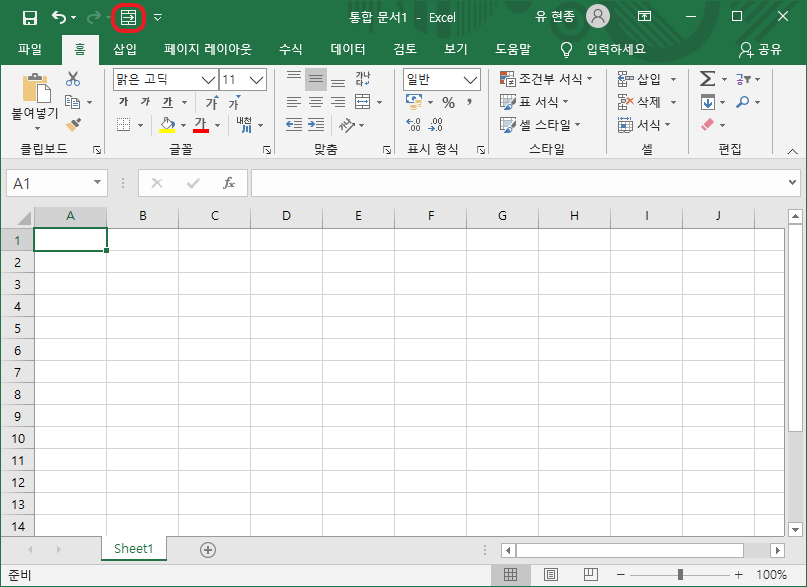This screenshot has width=807, height=587.
Task: Open the 파일 tab
Action: pos(30,49)
